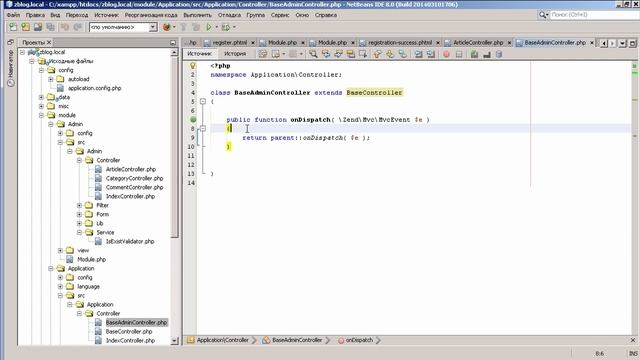This screenshot has width=640, height=360.
Task: Collapse onDispatch function fold marker
Action: point(203,129)
